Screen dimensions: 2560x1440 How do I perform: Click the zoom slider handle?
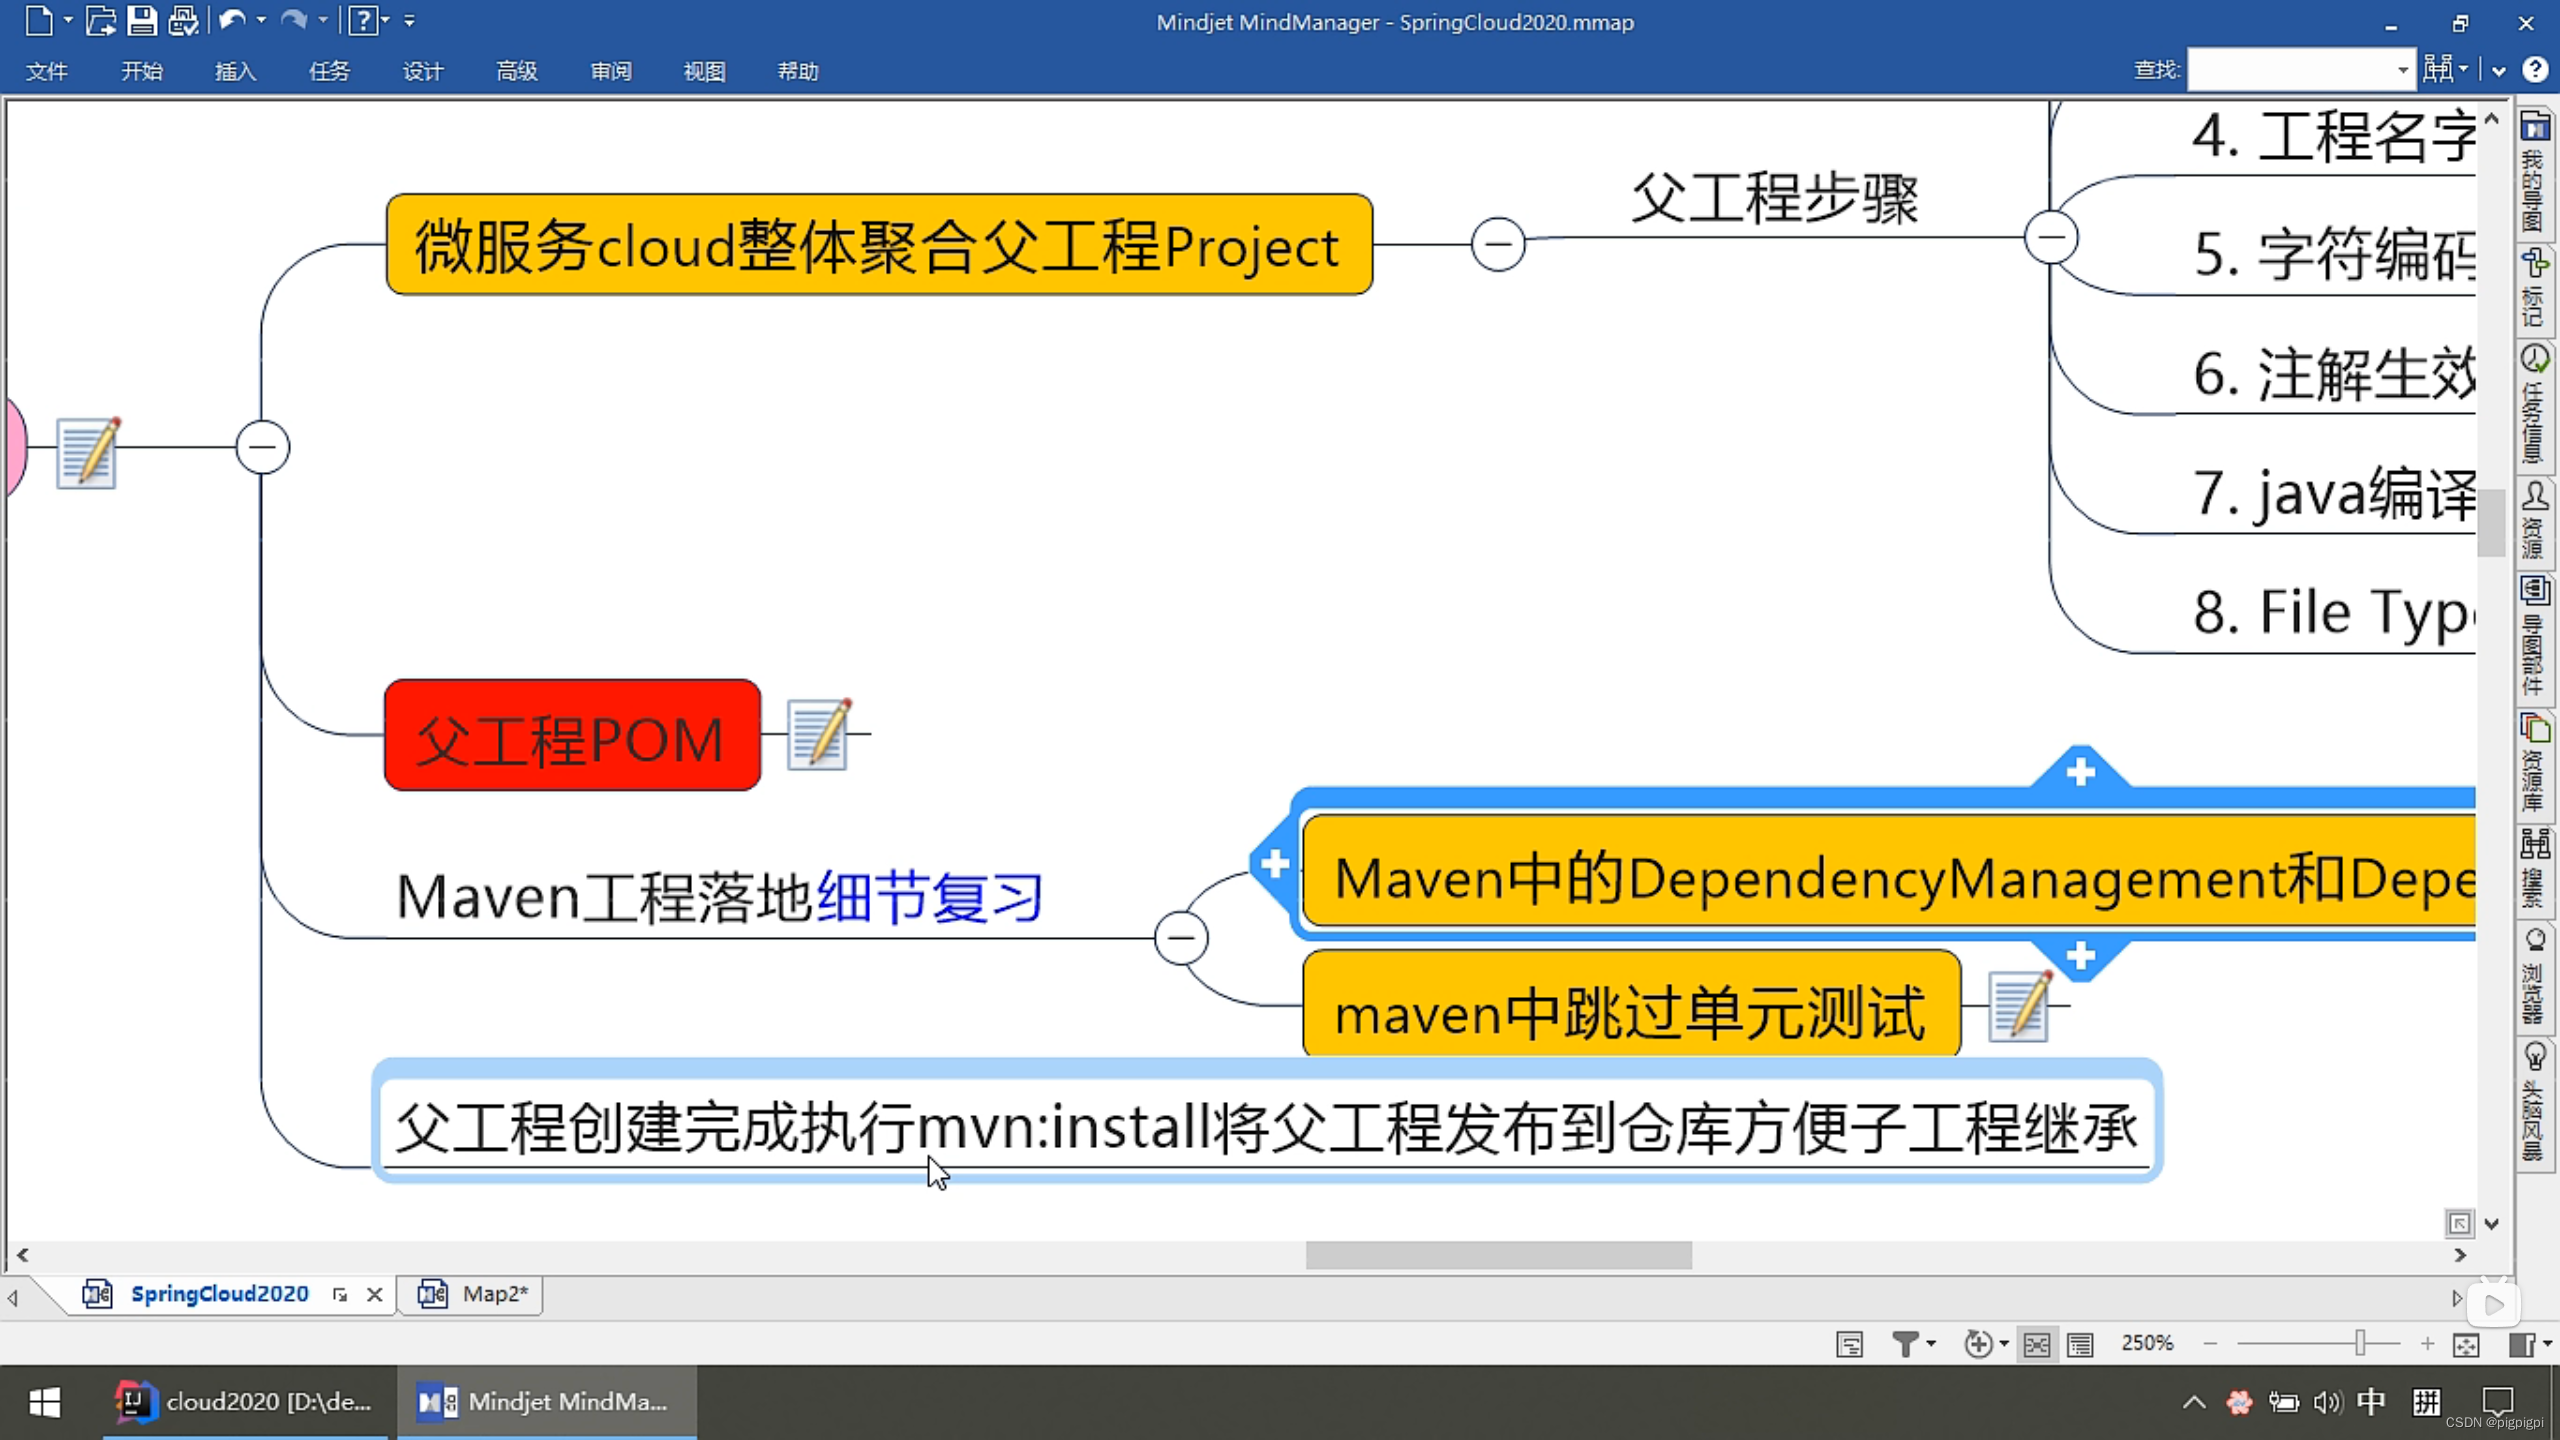pyautogui.click(x=2360, y=1343)
